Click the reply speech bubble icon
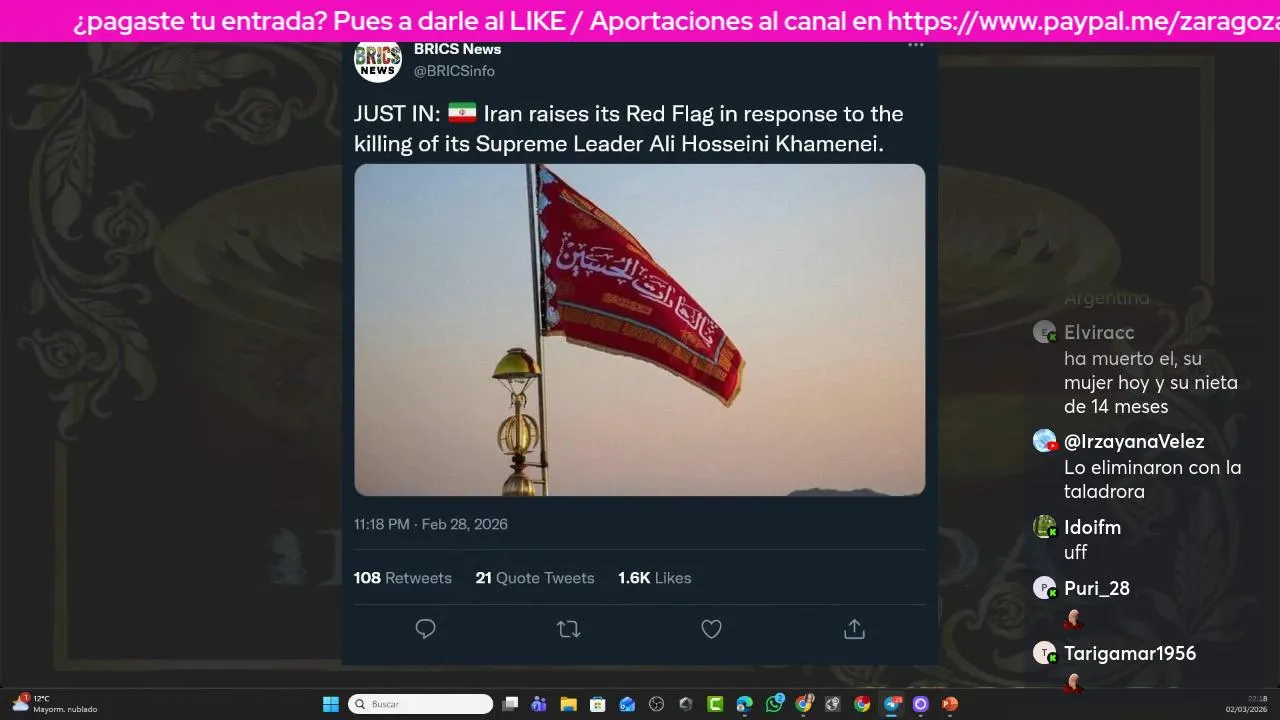 tap(425, 629)
